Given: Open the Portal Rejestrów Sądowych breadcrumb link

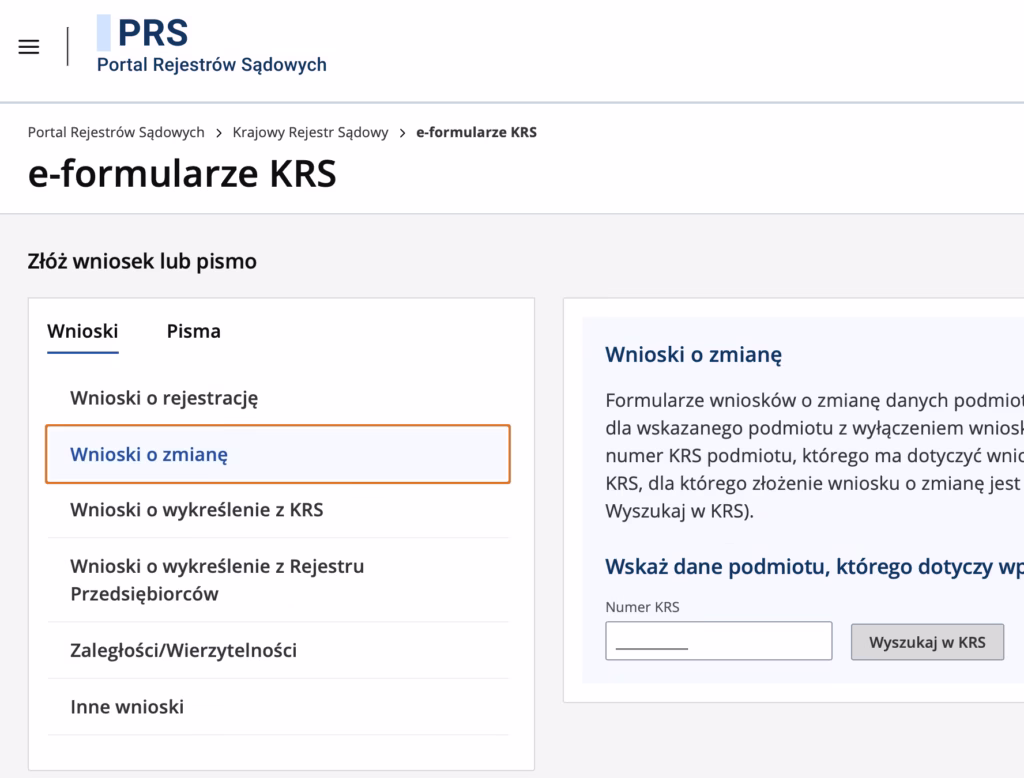Looking at the screenshot, I should [x=116, y=132].
